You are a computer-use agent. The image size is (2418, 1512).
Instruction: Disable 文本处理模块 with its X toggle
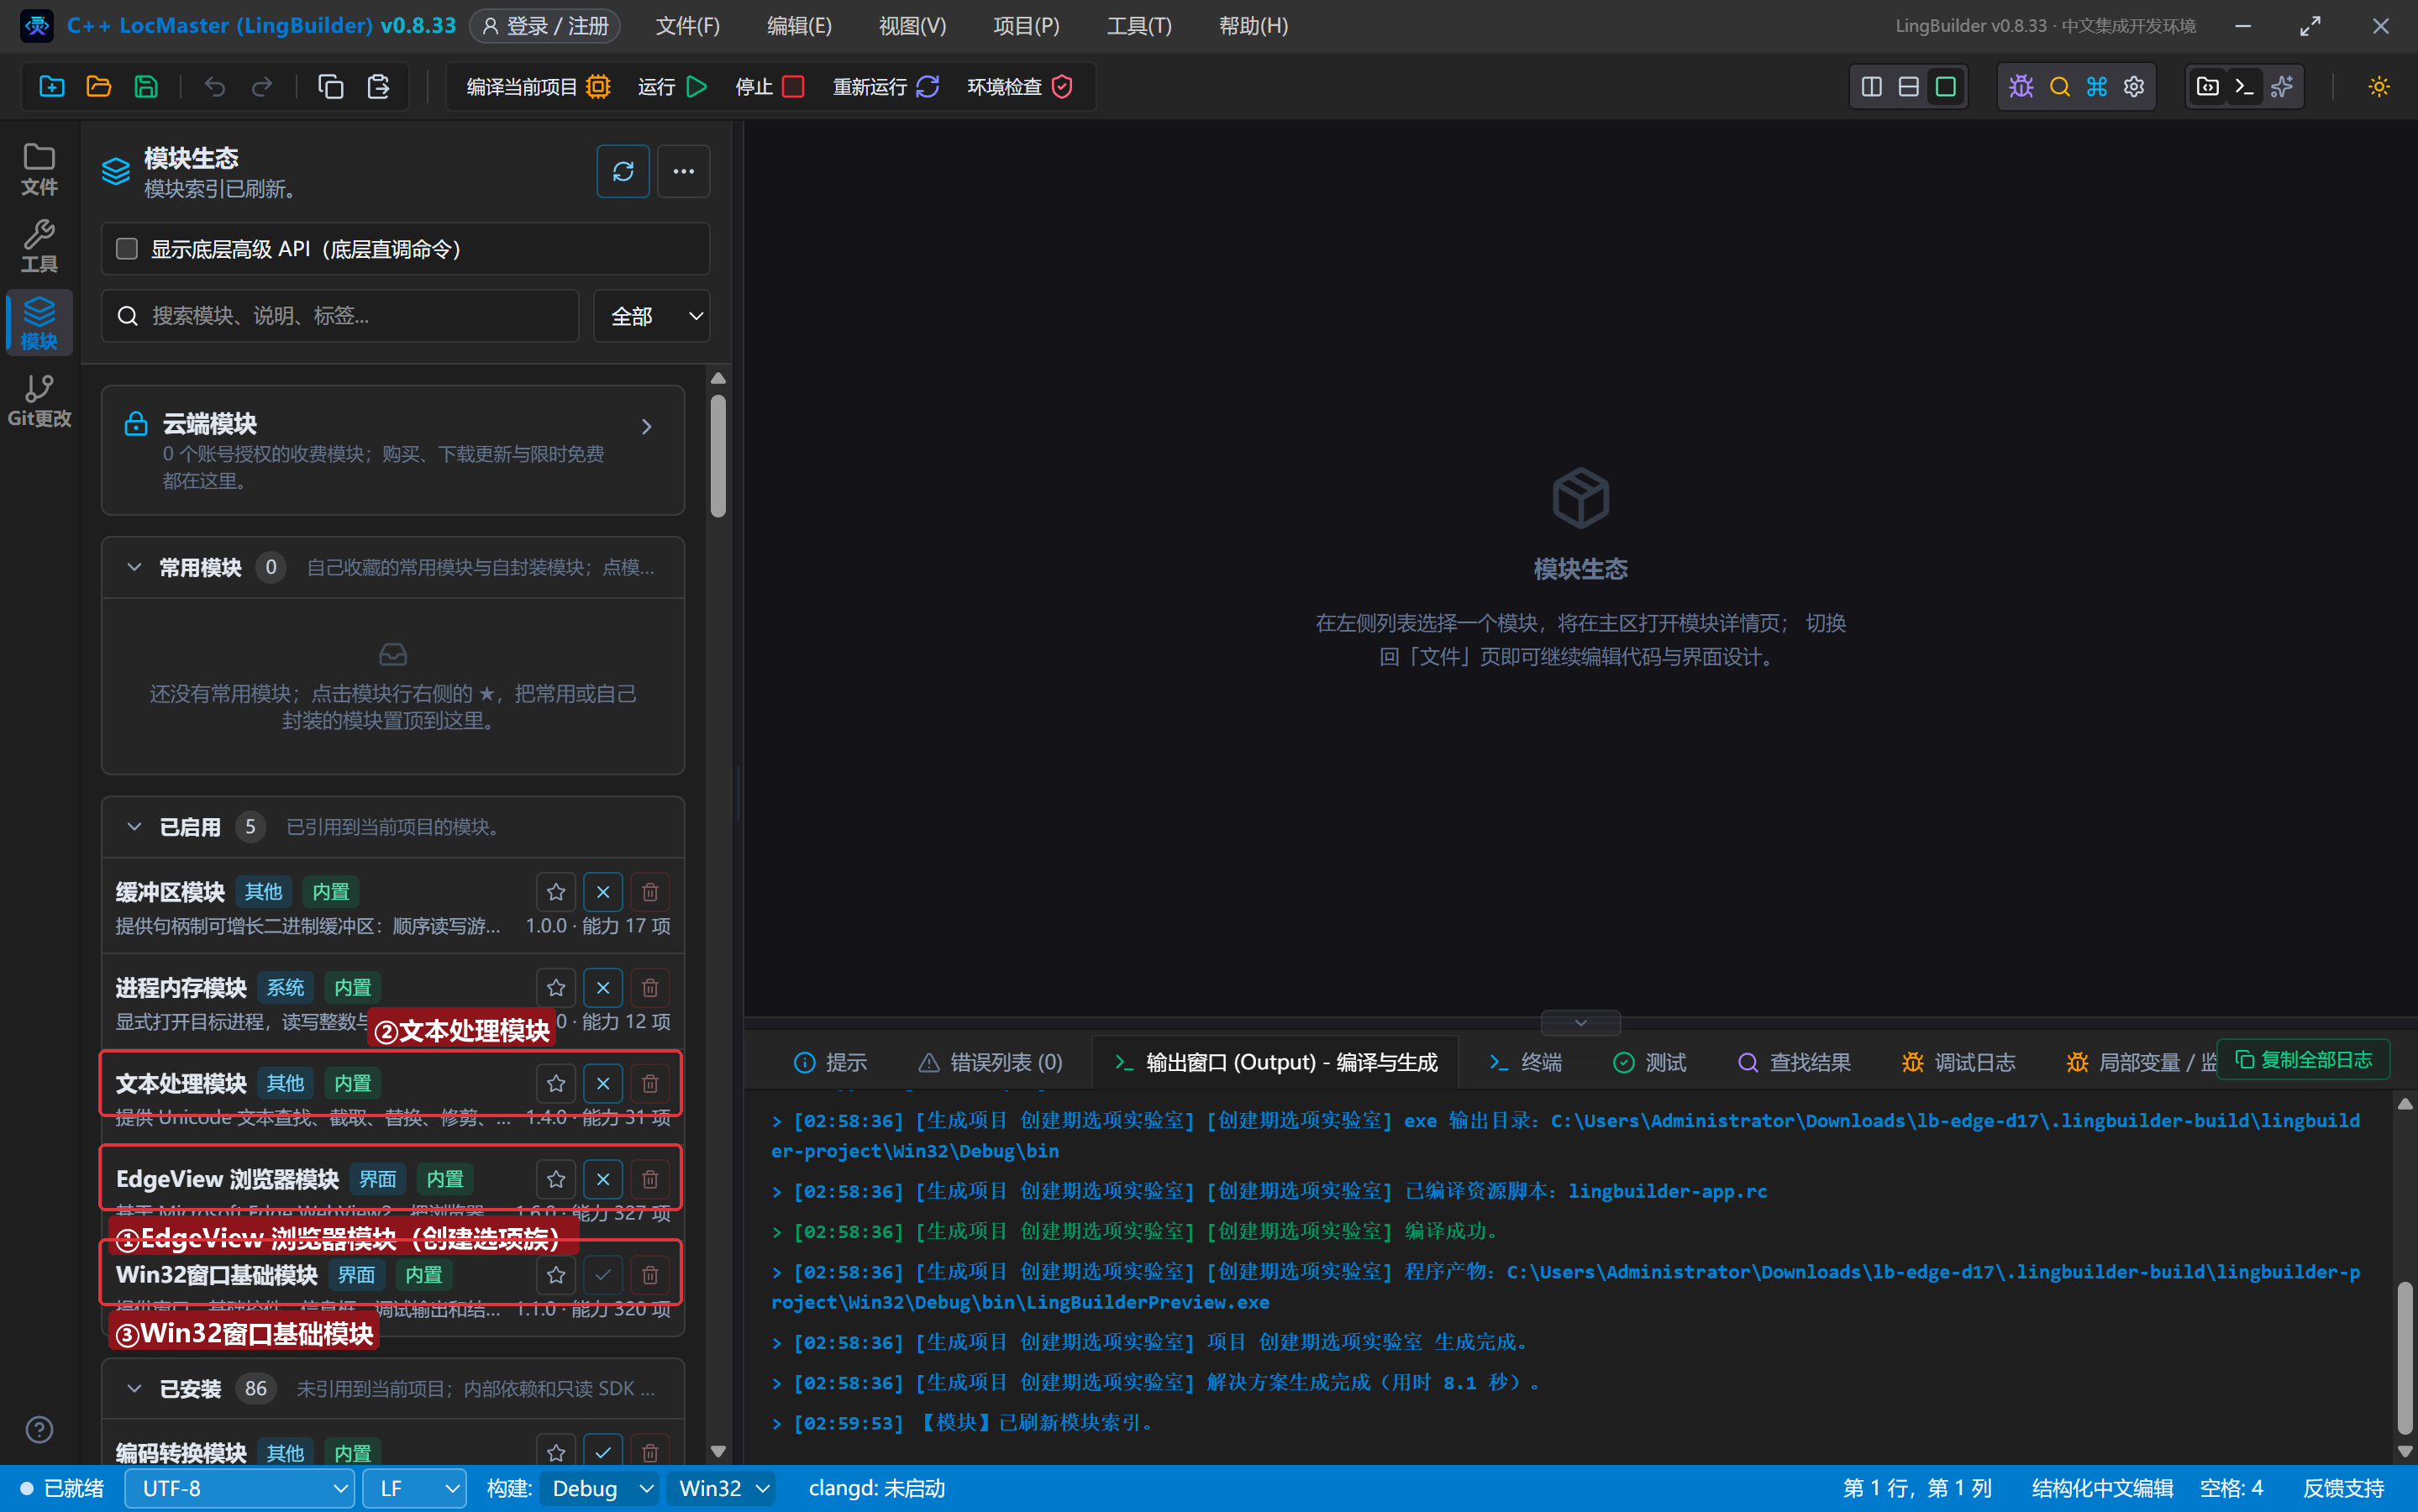(603, 1084)
